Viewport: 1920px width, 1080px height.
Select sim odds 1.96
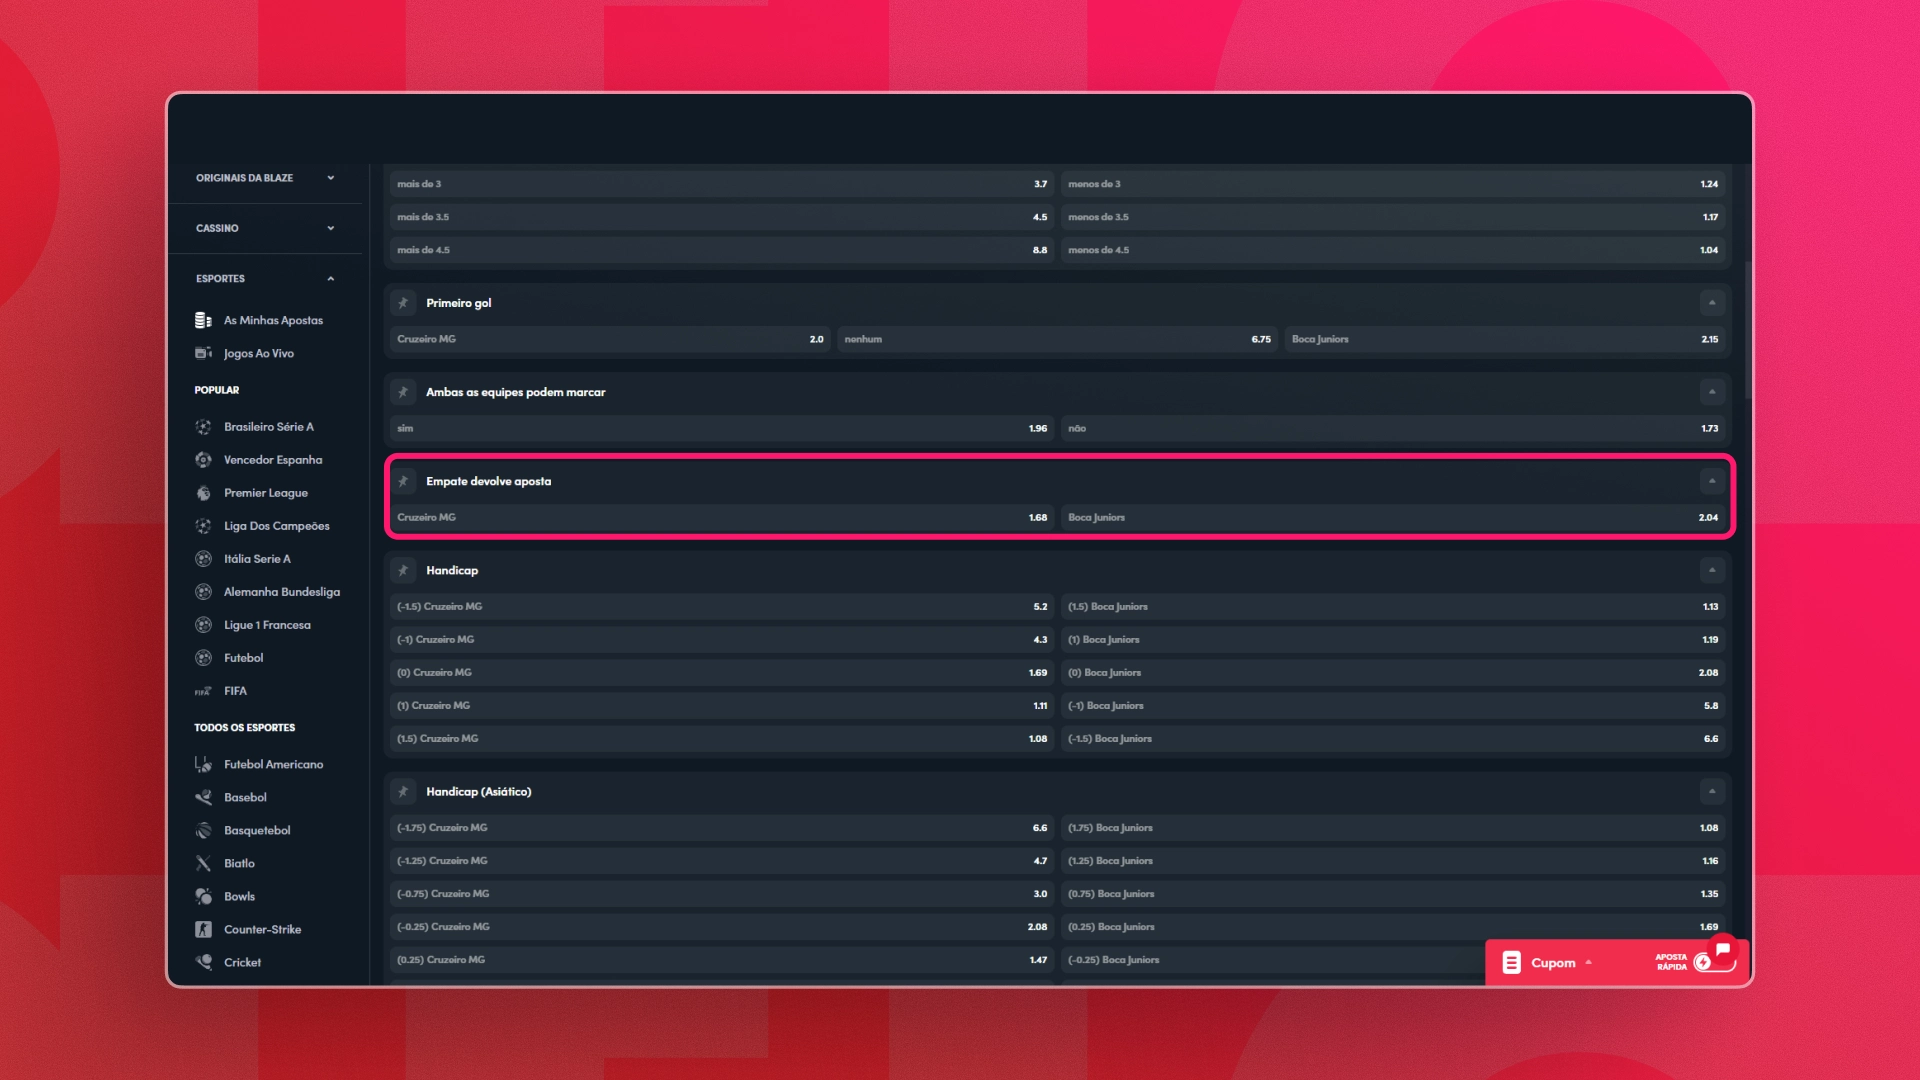[722, 428]
